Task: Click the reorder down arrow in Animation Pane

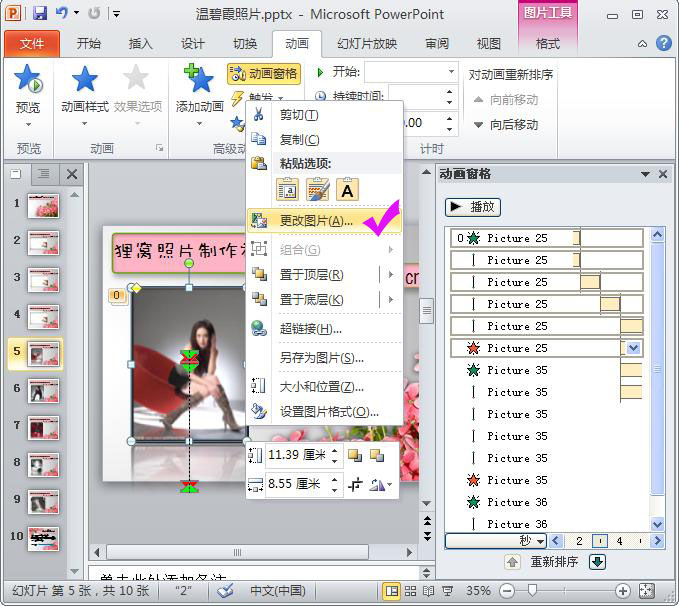Action: pos(598,562)
